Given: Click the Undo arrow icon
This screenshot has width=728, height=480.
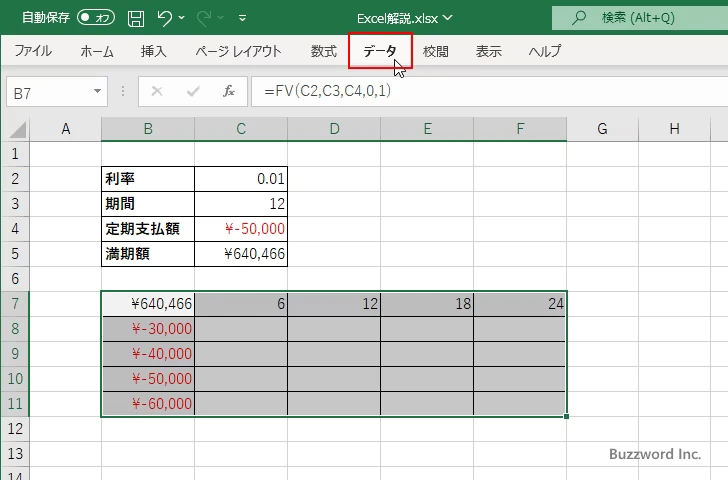Looking at the screenshot, I should click(x=166, y=17).
